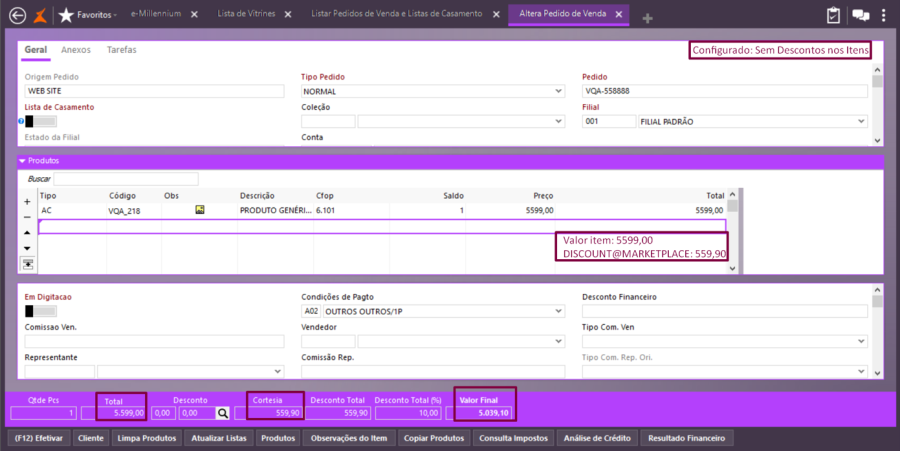This screenshot has width=900, height=451.
Task: Click the image icon in Obs column
Action: click(200, 210)
